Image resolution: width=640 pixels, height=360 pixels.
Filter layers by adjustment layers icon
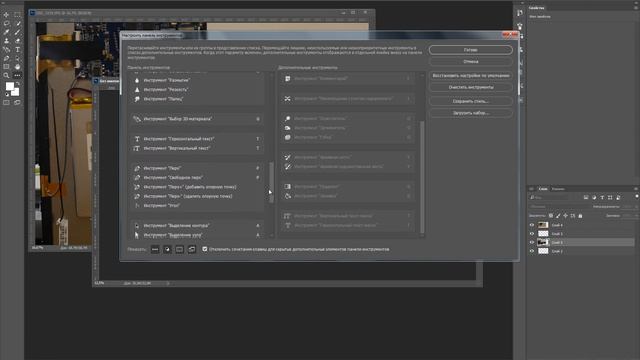pyautogui.click(x=594, y=198)
